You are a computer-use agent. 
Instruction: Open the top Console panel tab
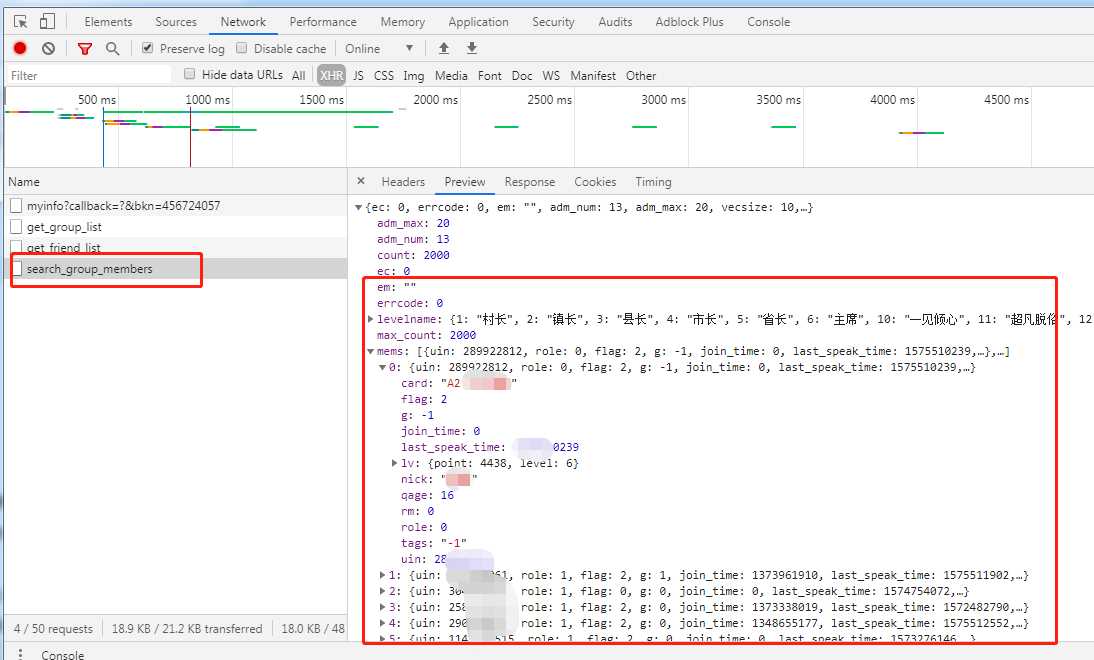tap(769, 22)
